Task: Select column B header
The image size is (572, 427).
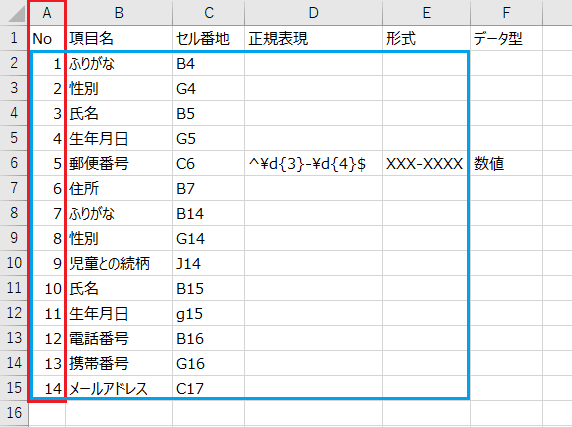Action: [119, 13]
